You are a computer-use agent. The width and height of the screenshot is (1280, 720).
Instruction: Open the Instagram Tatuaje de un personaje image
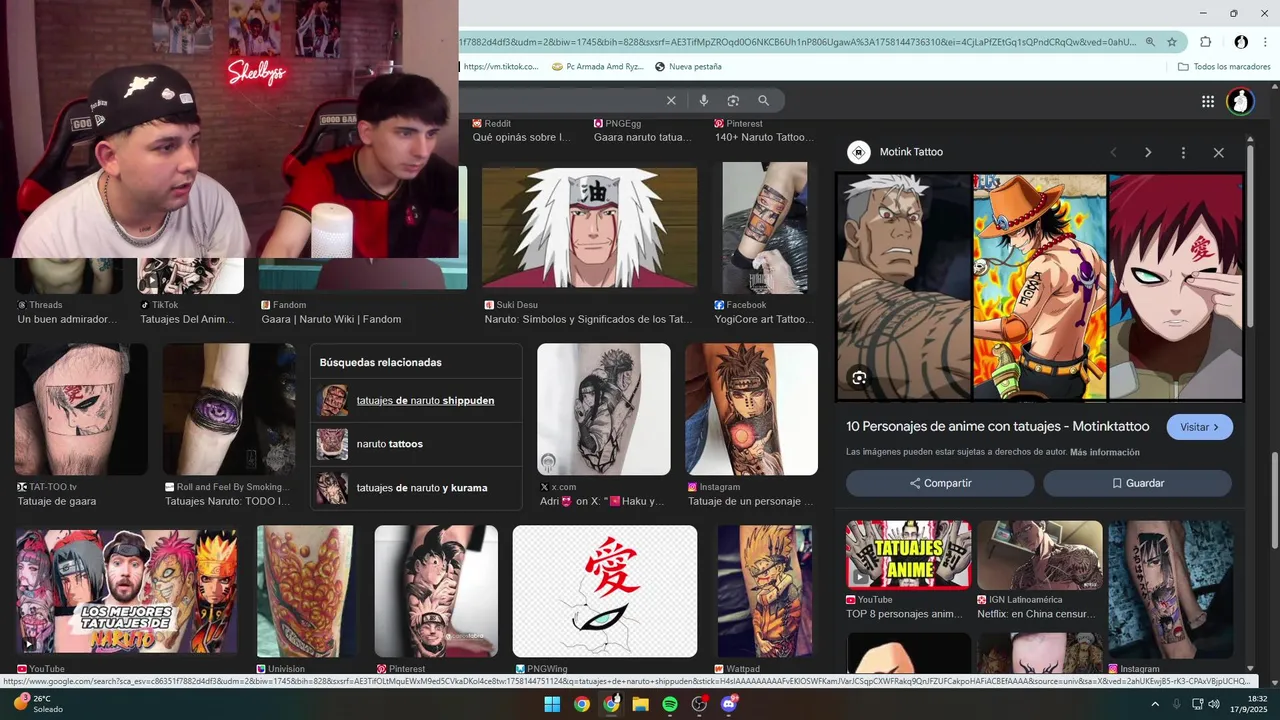click(x=751, y=409)
